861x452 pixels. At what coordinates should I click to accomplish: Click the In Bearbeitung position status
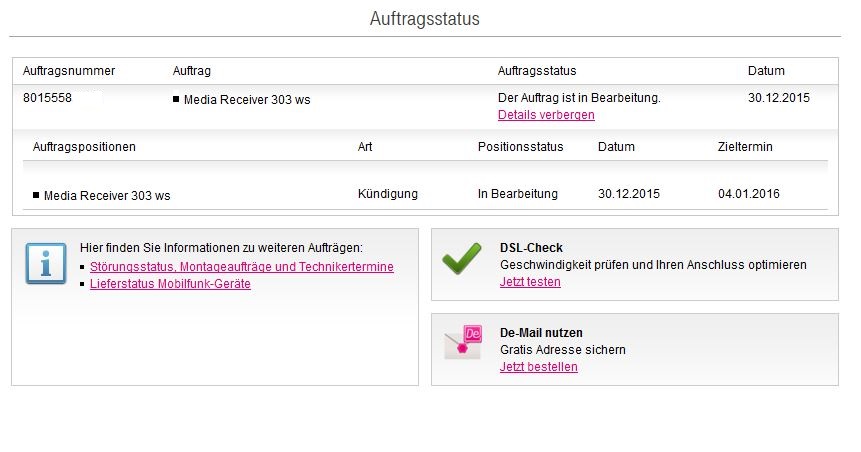click(517, 194)
